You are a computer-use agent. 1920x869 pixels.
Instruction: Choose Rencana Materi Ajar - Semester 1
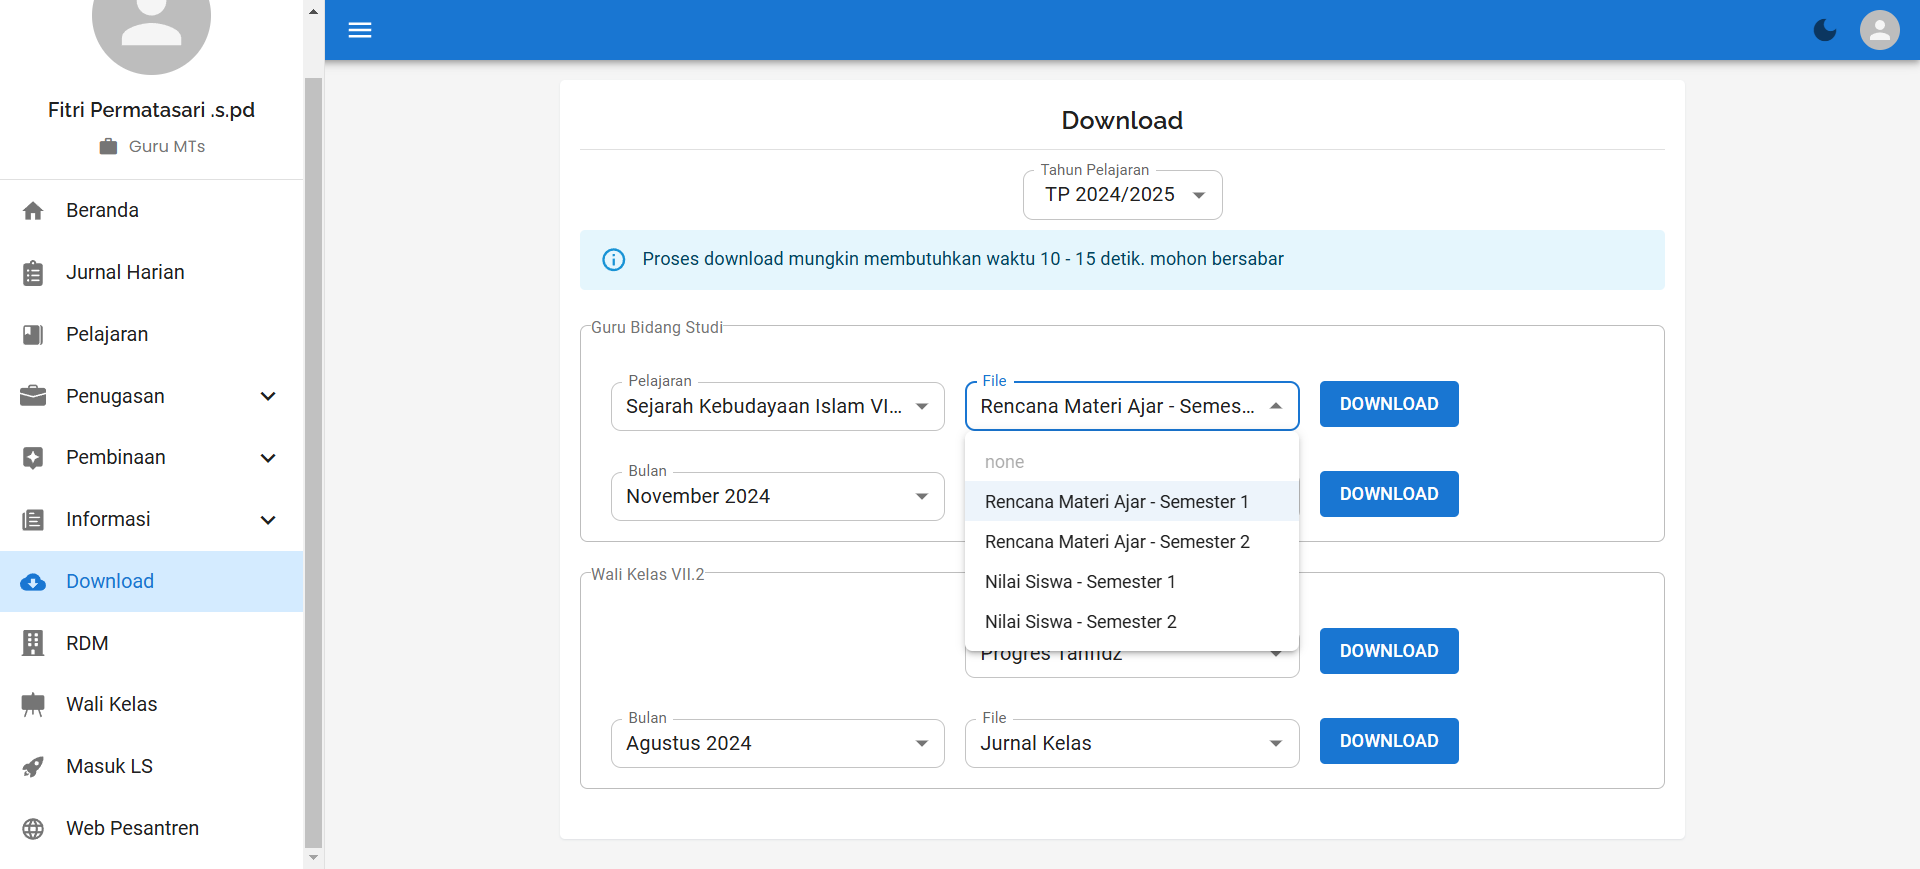[1132, 502]
